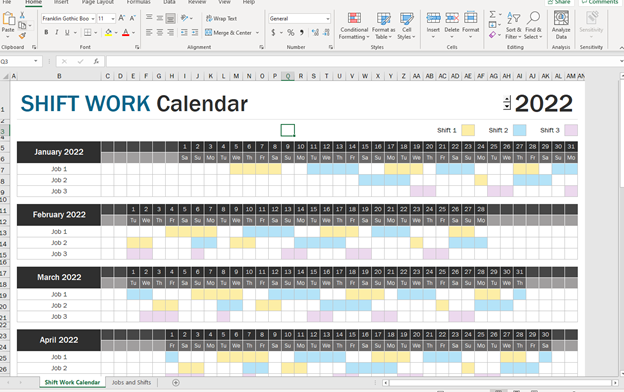Viewport: 624px width, 392px height.
Task: Toggle Wrap Text on
Action: click(221, 18)
